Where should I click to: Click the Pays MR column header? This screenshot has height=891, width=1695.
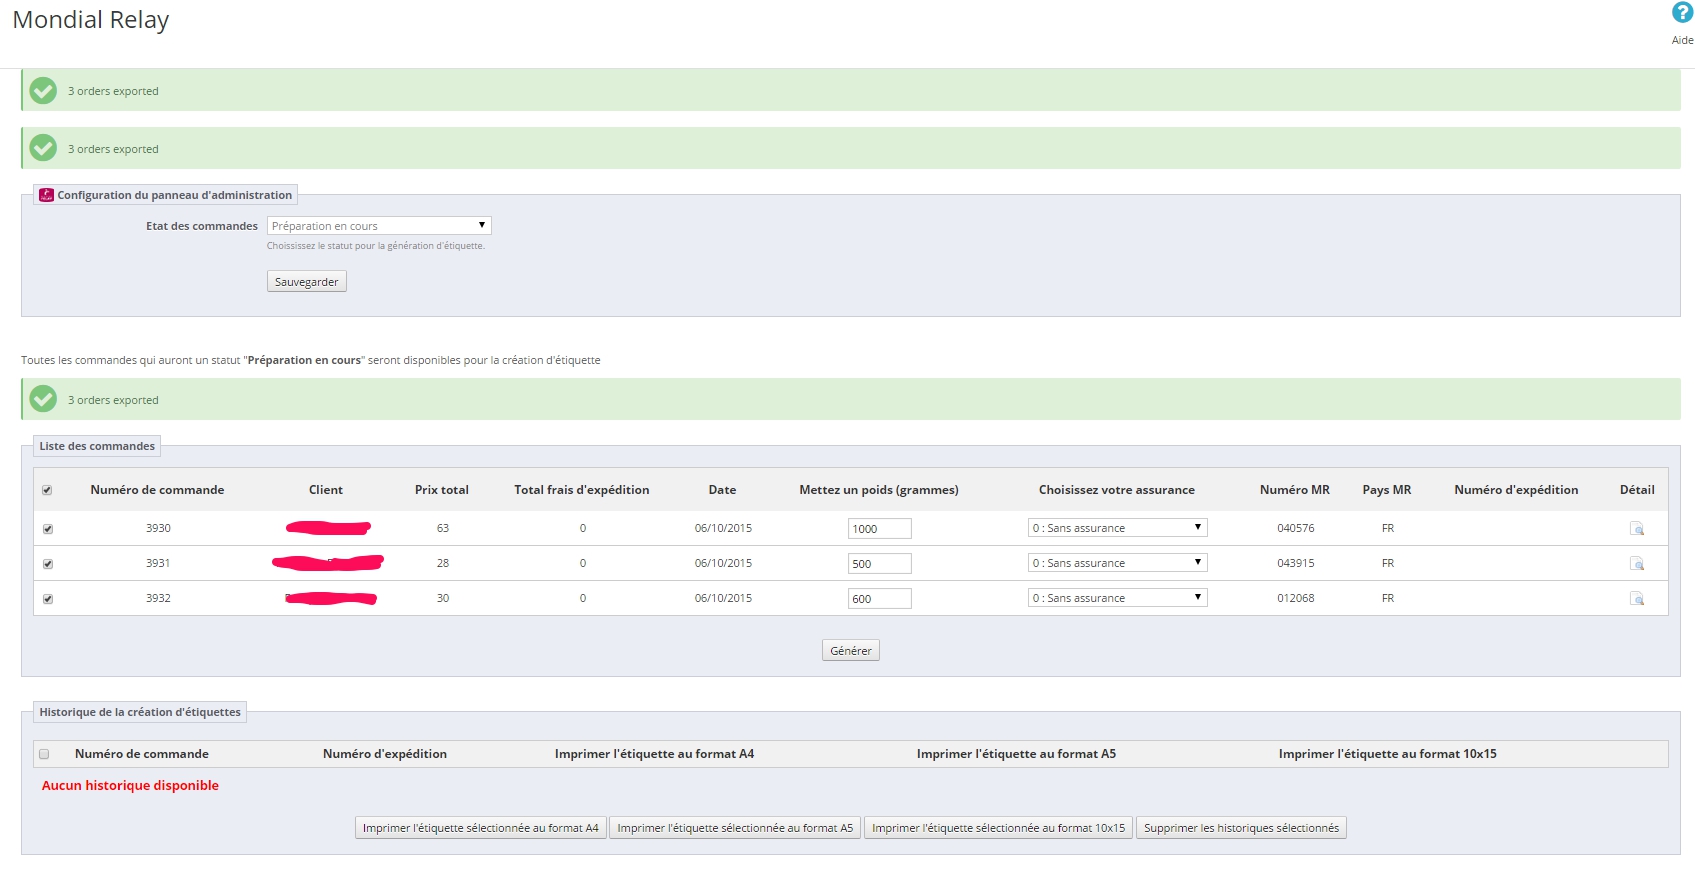click(x=1387, y=490)
